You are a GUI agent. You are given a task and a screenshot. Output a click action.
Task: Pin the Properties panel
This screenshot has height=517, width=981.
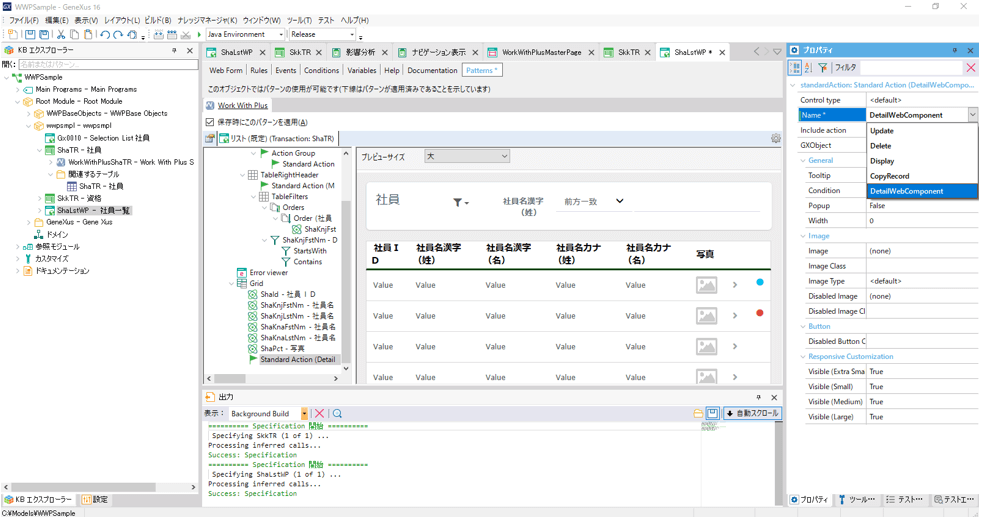click(x=955, y=50)
